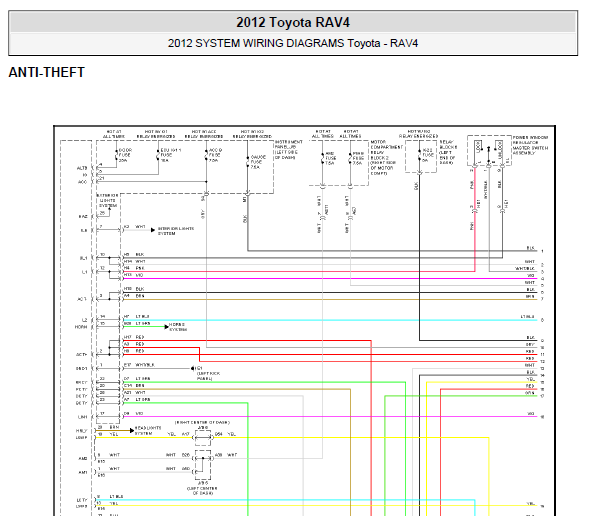Click POWER WINDOW REGULATOR MASTER SWITCH ASSEMBLY label
The height and width of the screenshot is (516, 609).
click(530, 145)
